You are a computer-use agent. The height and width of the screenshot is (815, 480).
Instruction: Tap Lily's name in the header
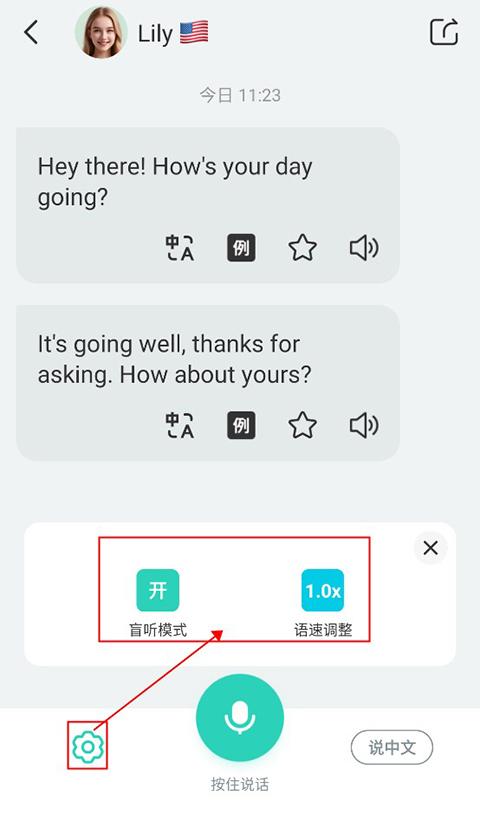tap(155, 34)
